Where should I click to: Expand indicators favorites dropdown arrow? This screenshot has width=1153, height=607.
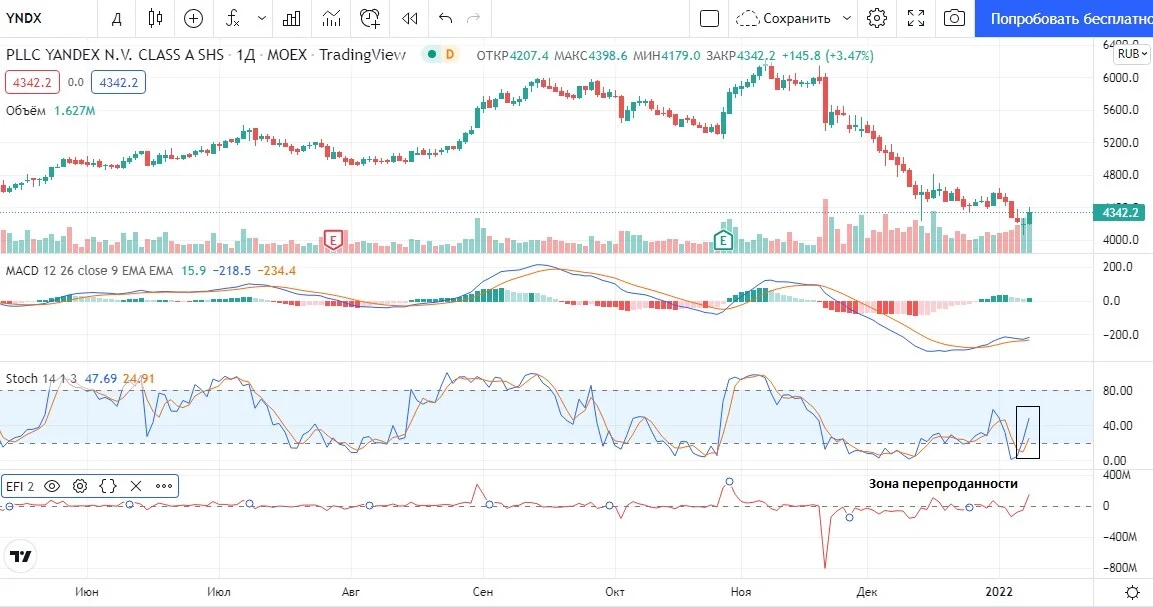(x=262, y=18)
